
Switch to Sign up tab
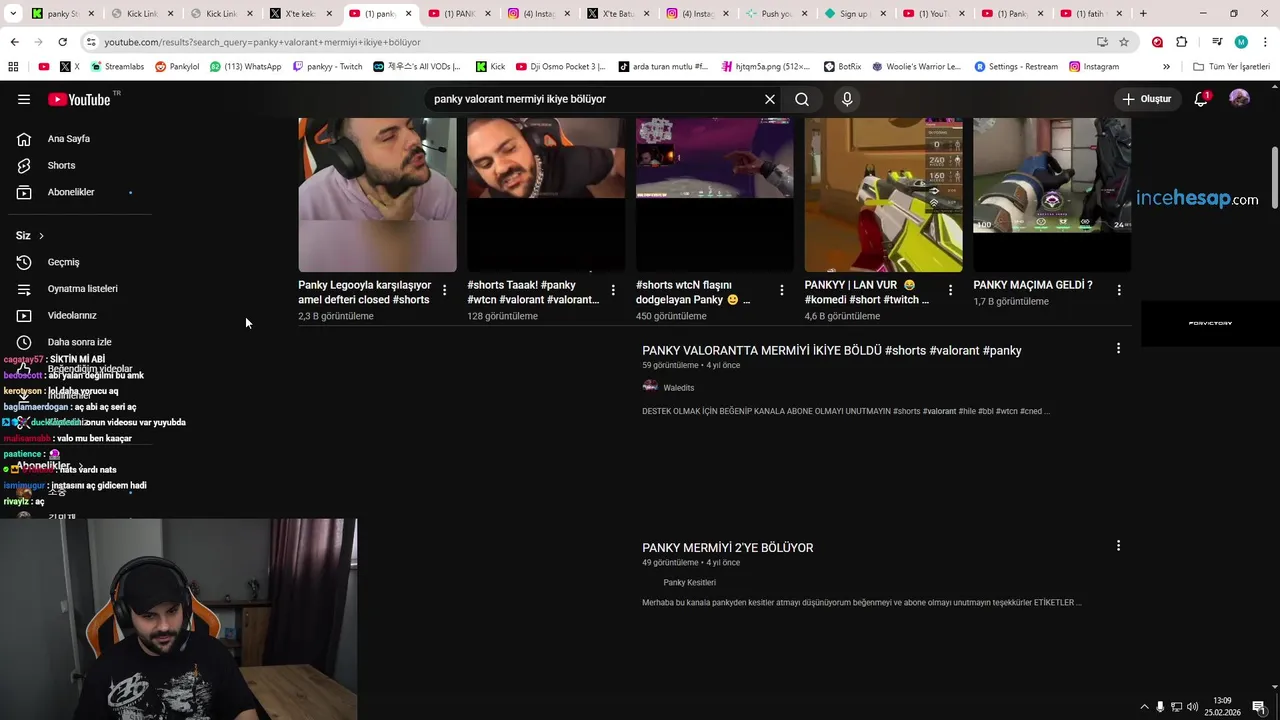tap(853, 14)
